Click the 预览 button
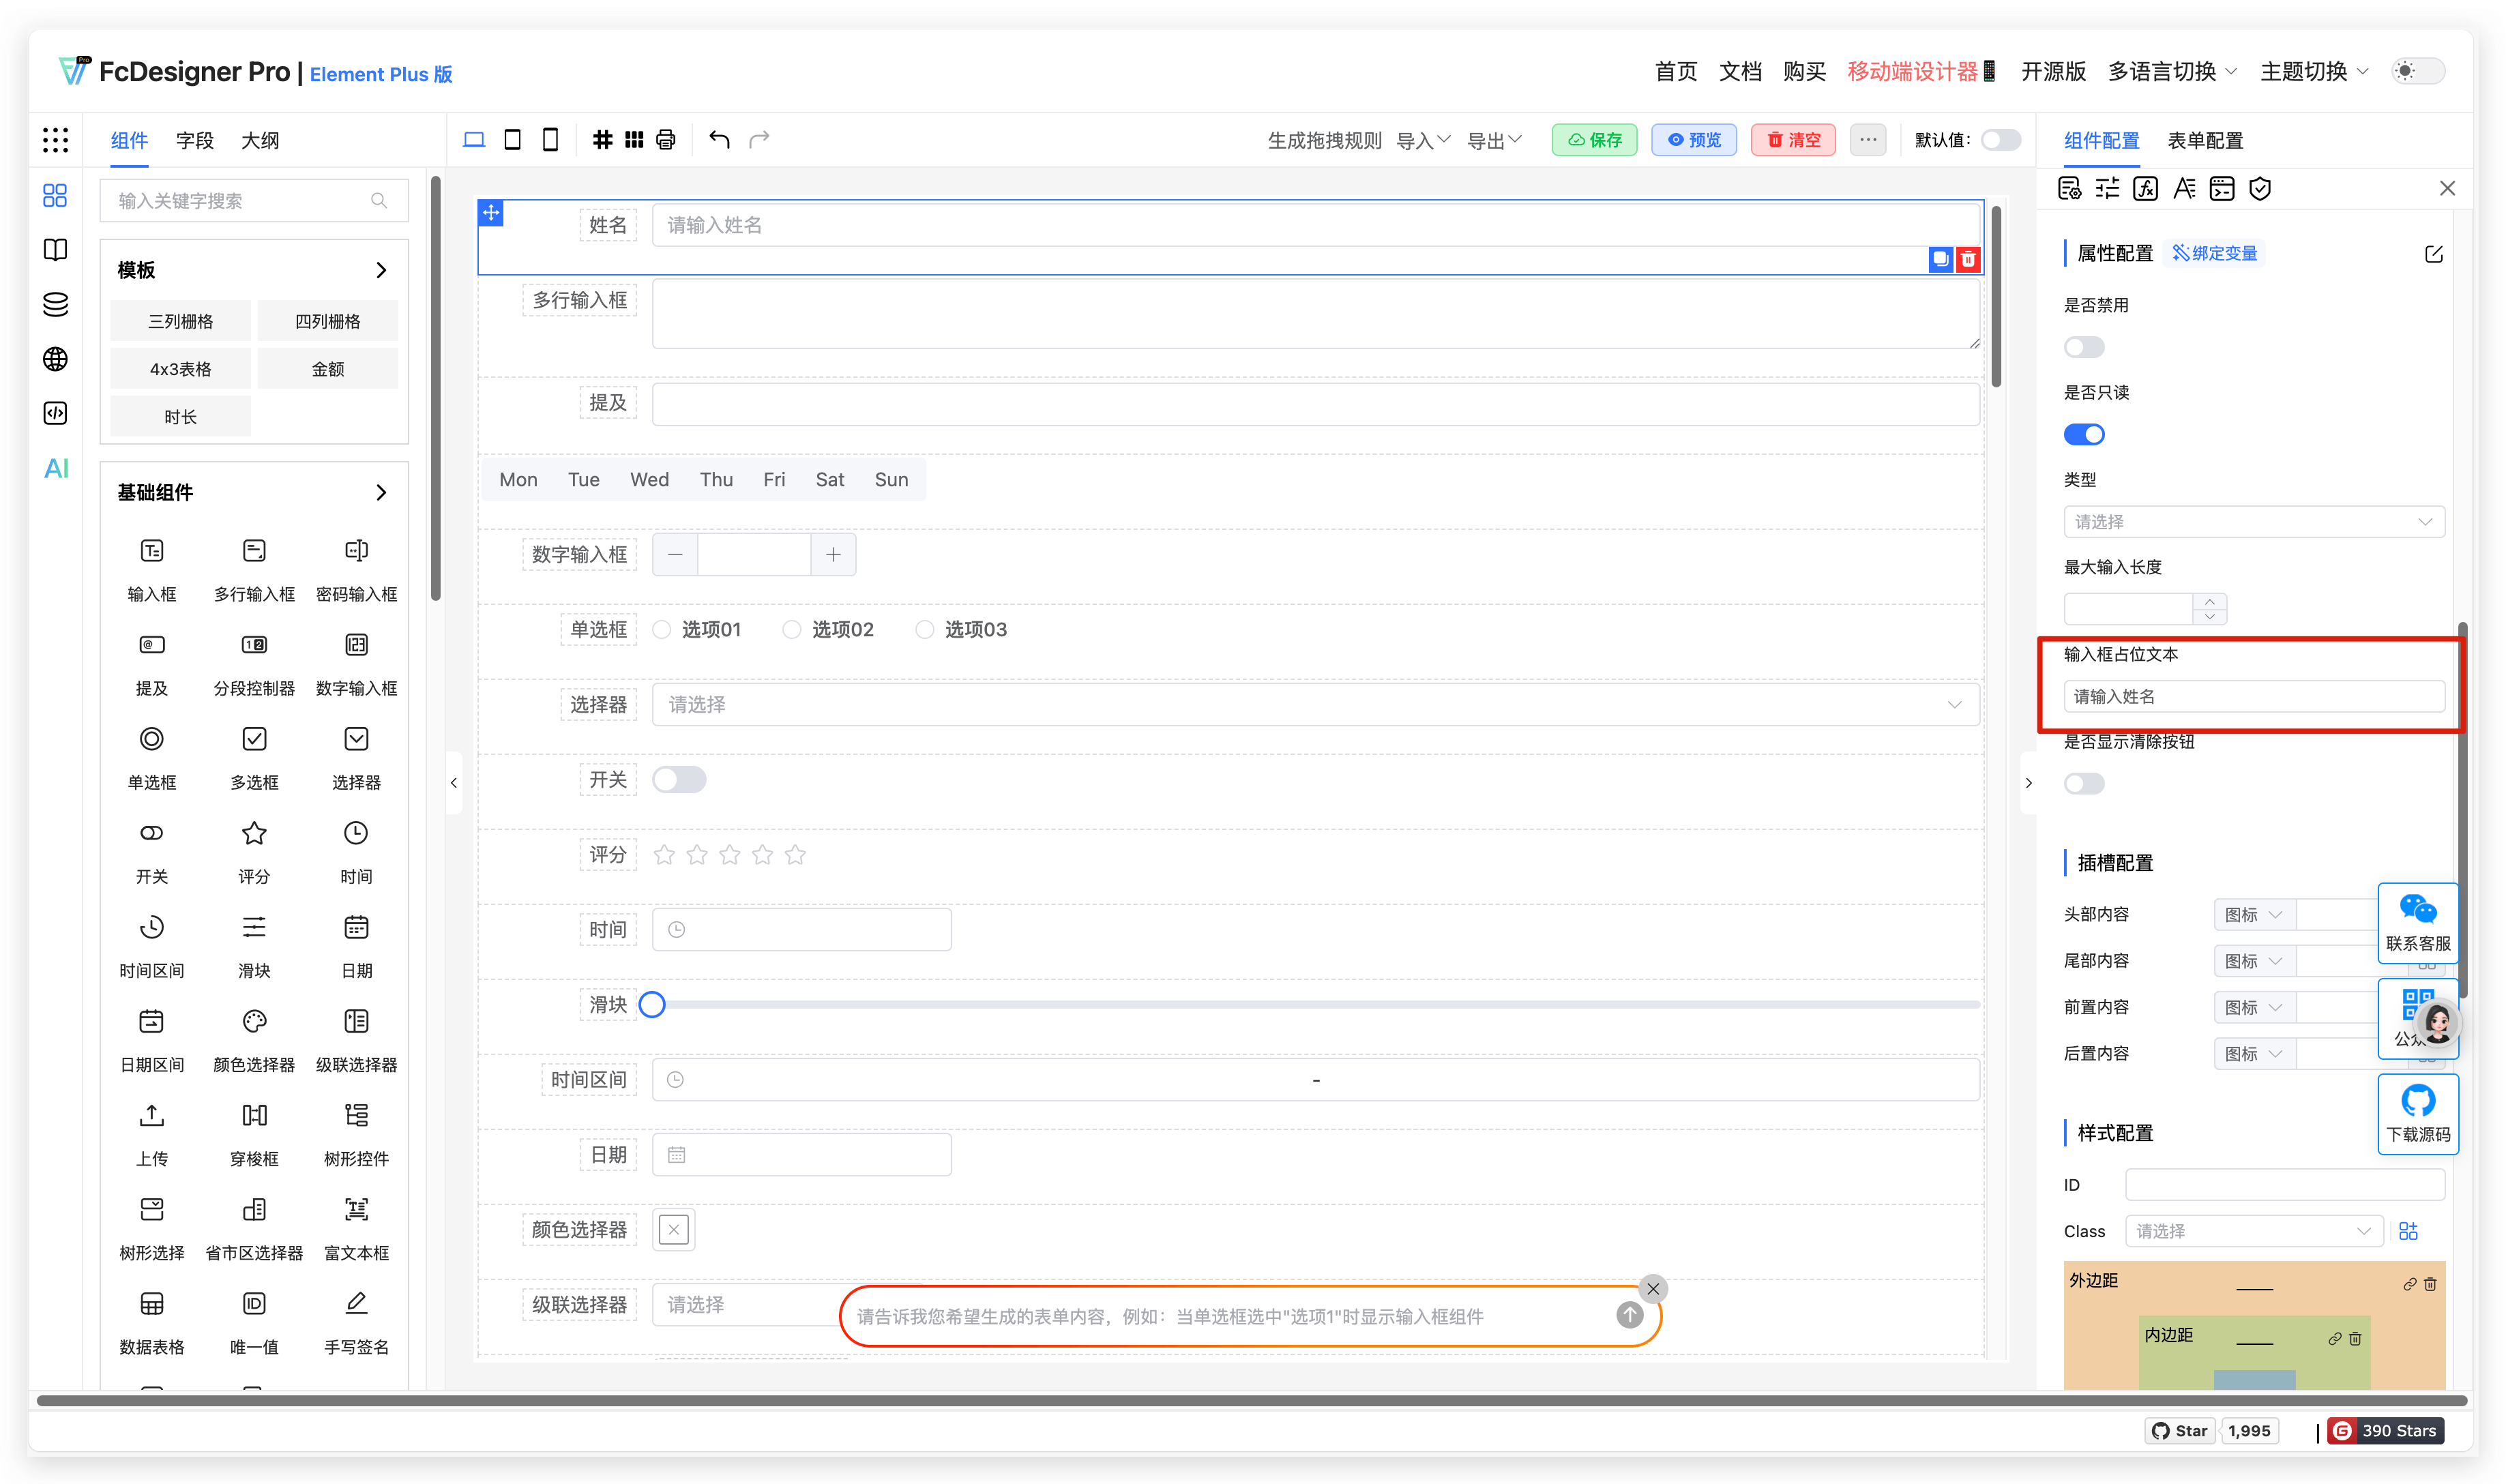 (1694, 140)
